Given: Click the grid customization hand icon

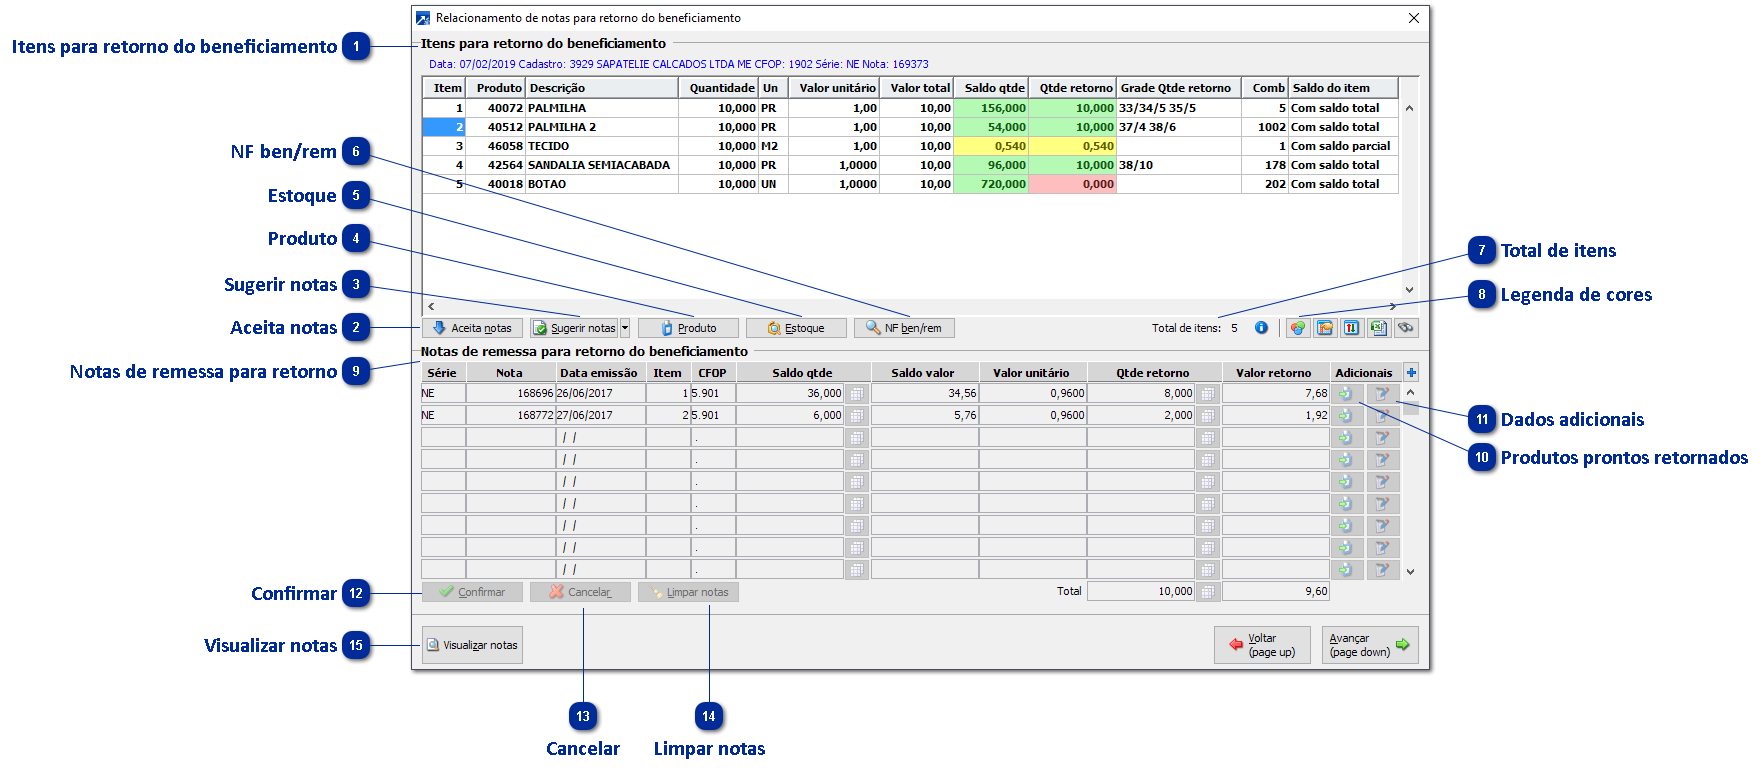Looking at the screenshot, I should point(1325,328).
